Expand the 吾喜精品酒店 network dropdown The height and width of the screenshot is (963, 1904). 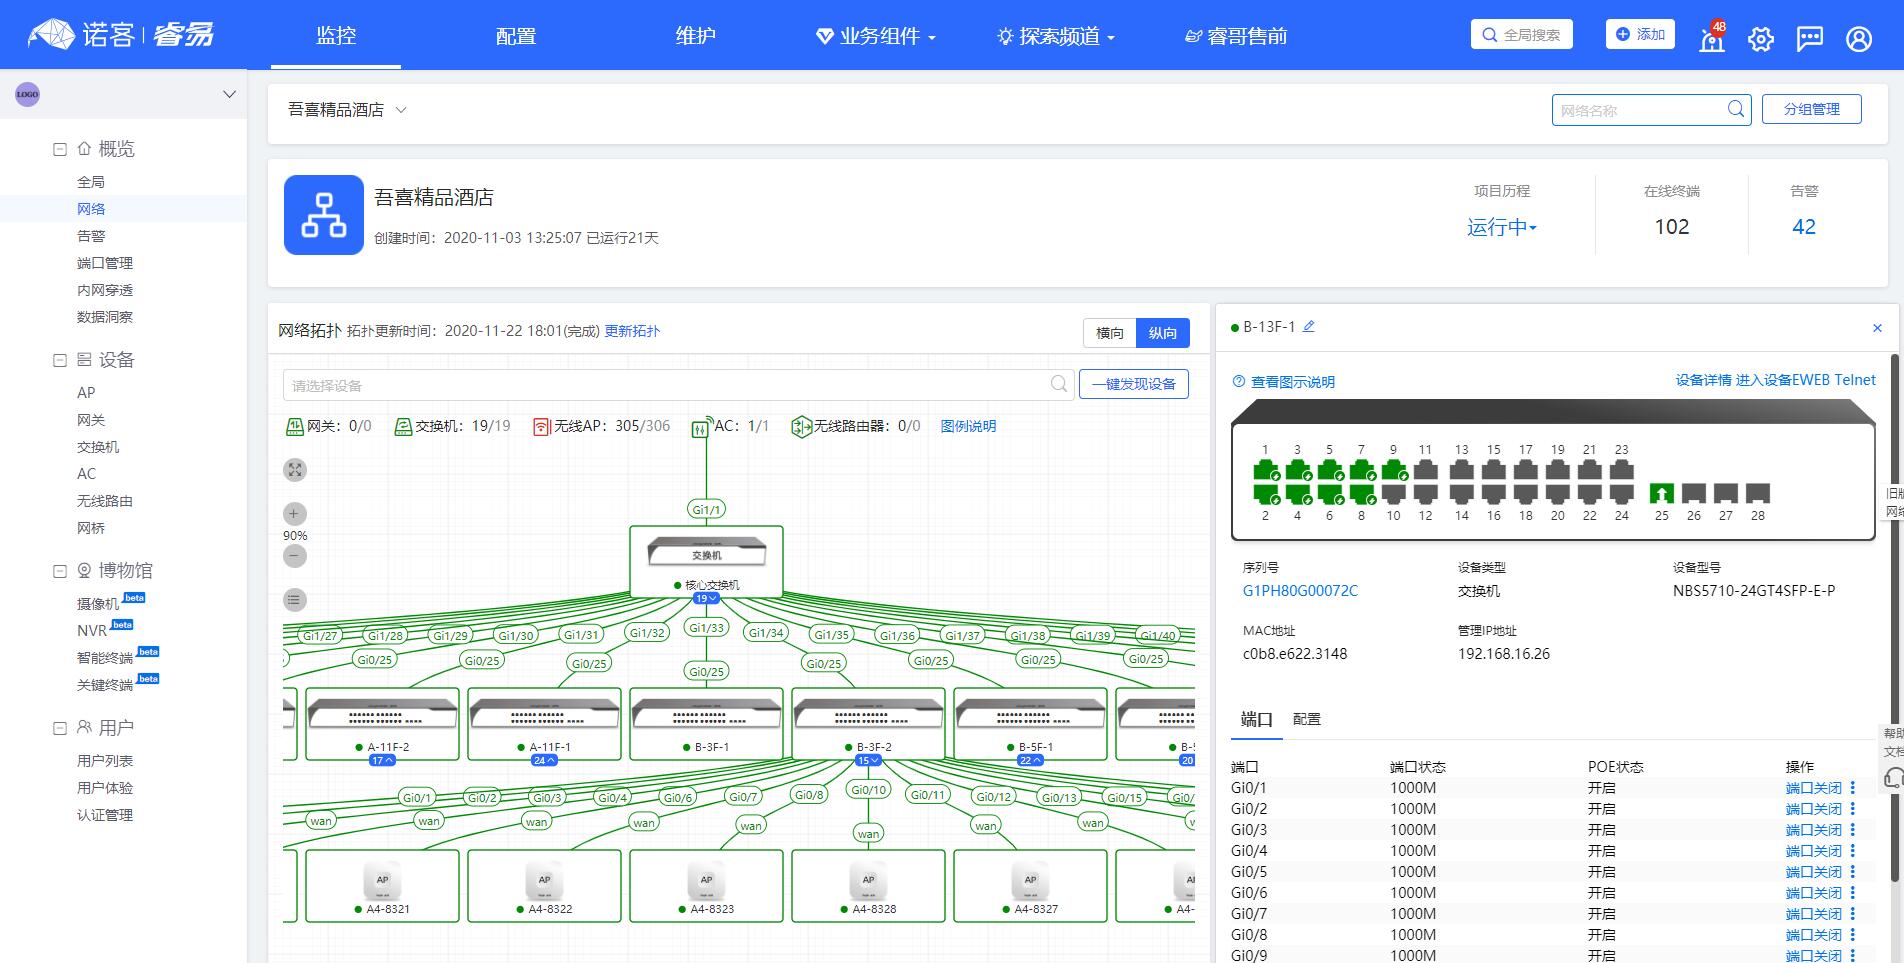pos(401,110)
